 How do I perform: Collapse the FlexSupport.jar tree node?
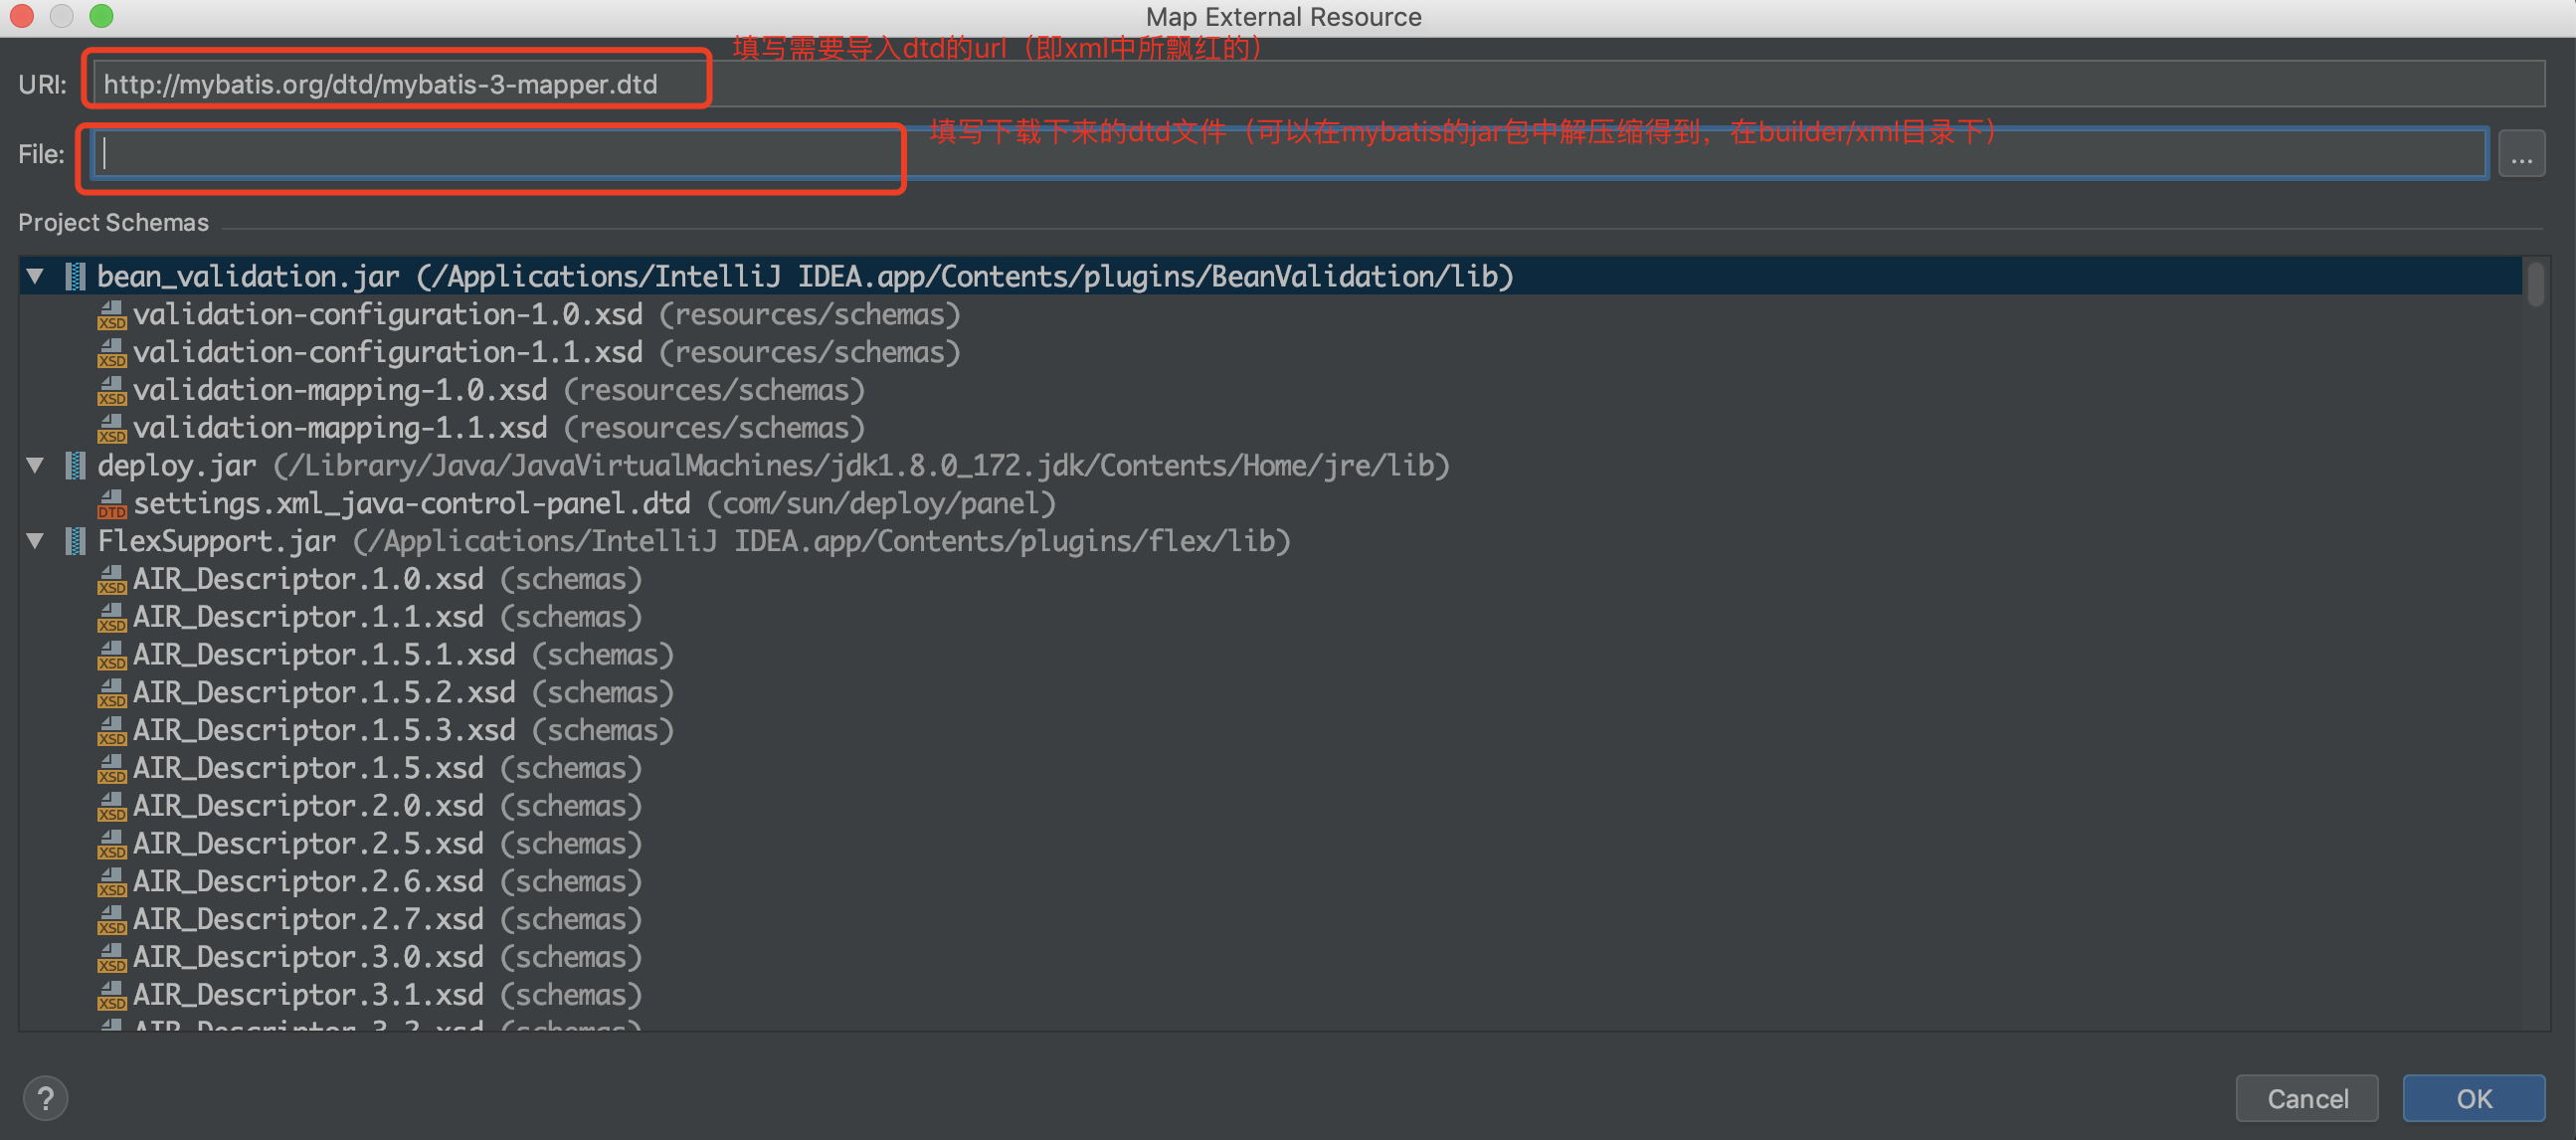click(36, 541)
